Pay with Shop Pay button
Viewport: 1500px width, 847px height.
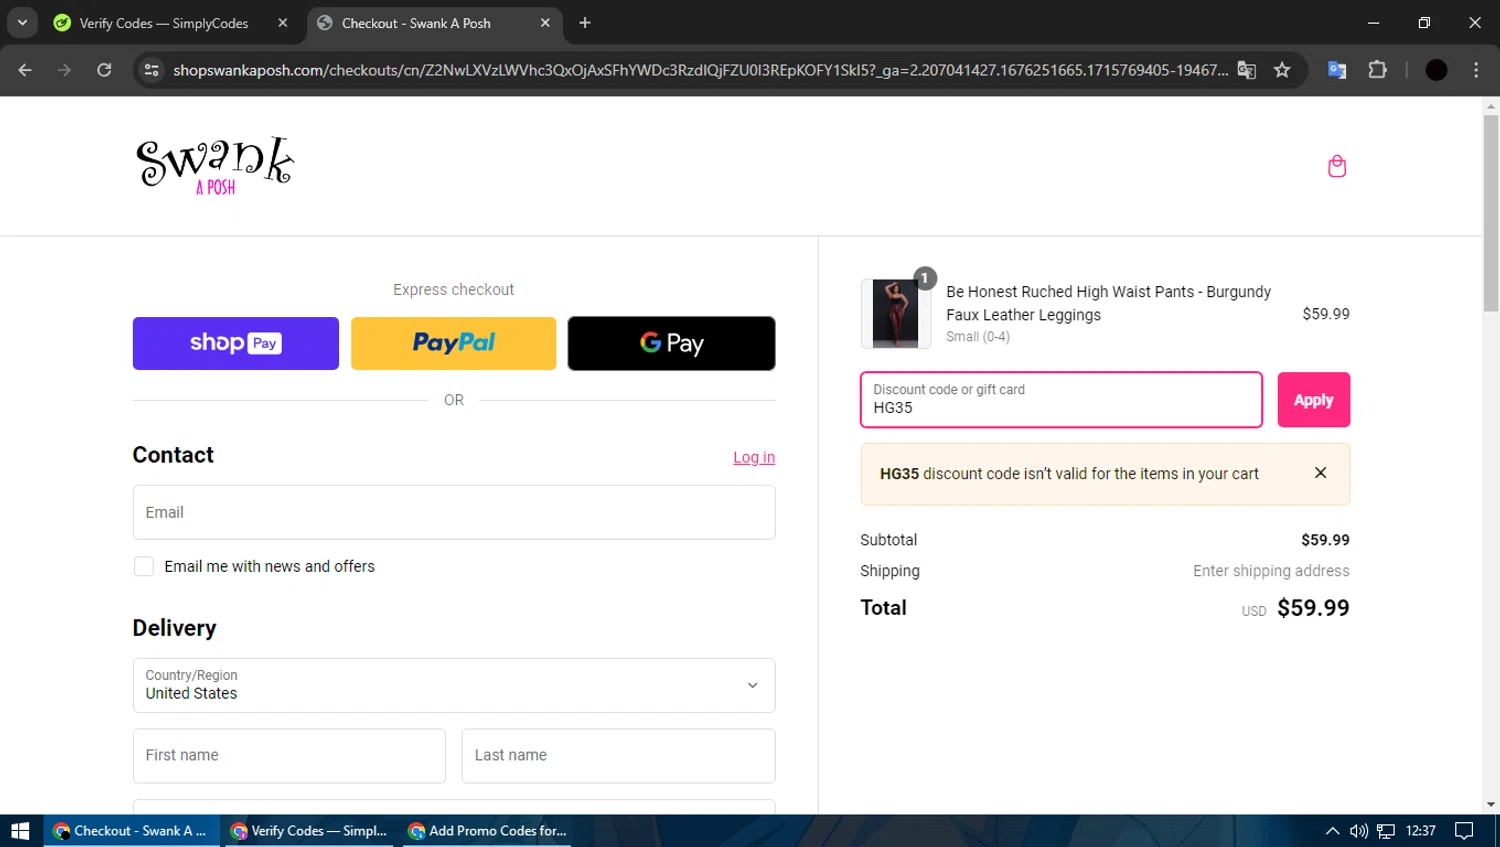click(x=236, y=343)
